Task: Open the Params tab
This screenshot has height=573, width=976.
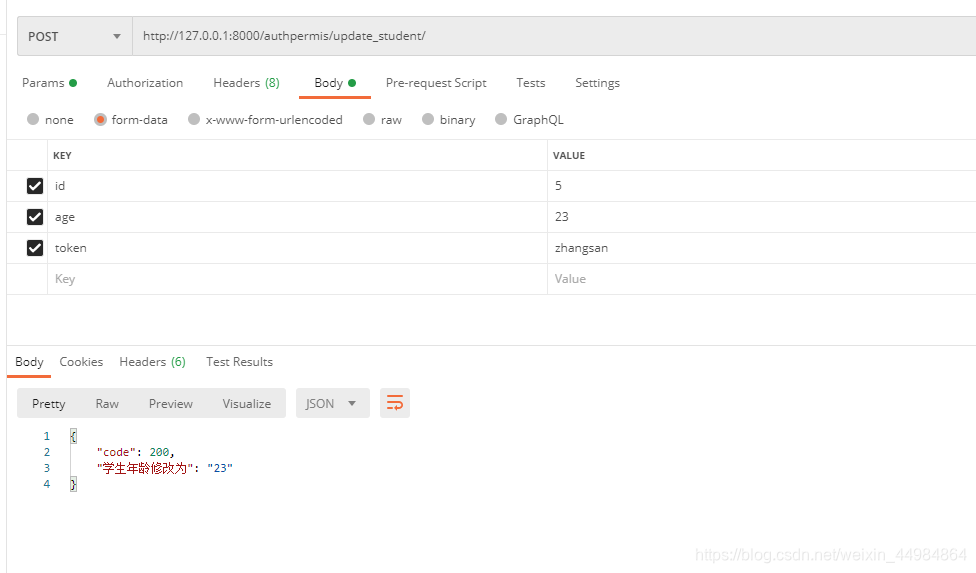Action: tap(49, 83)
